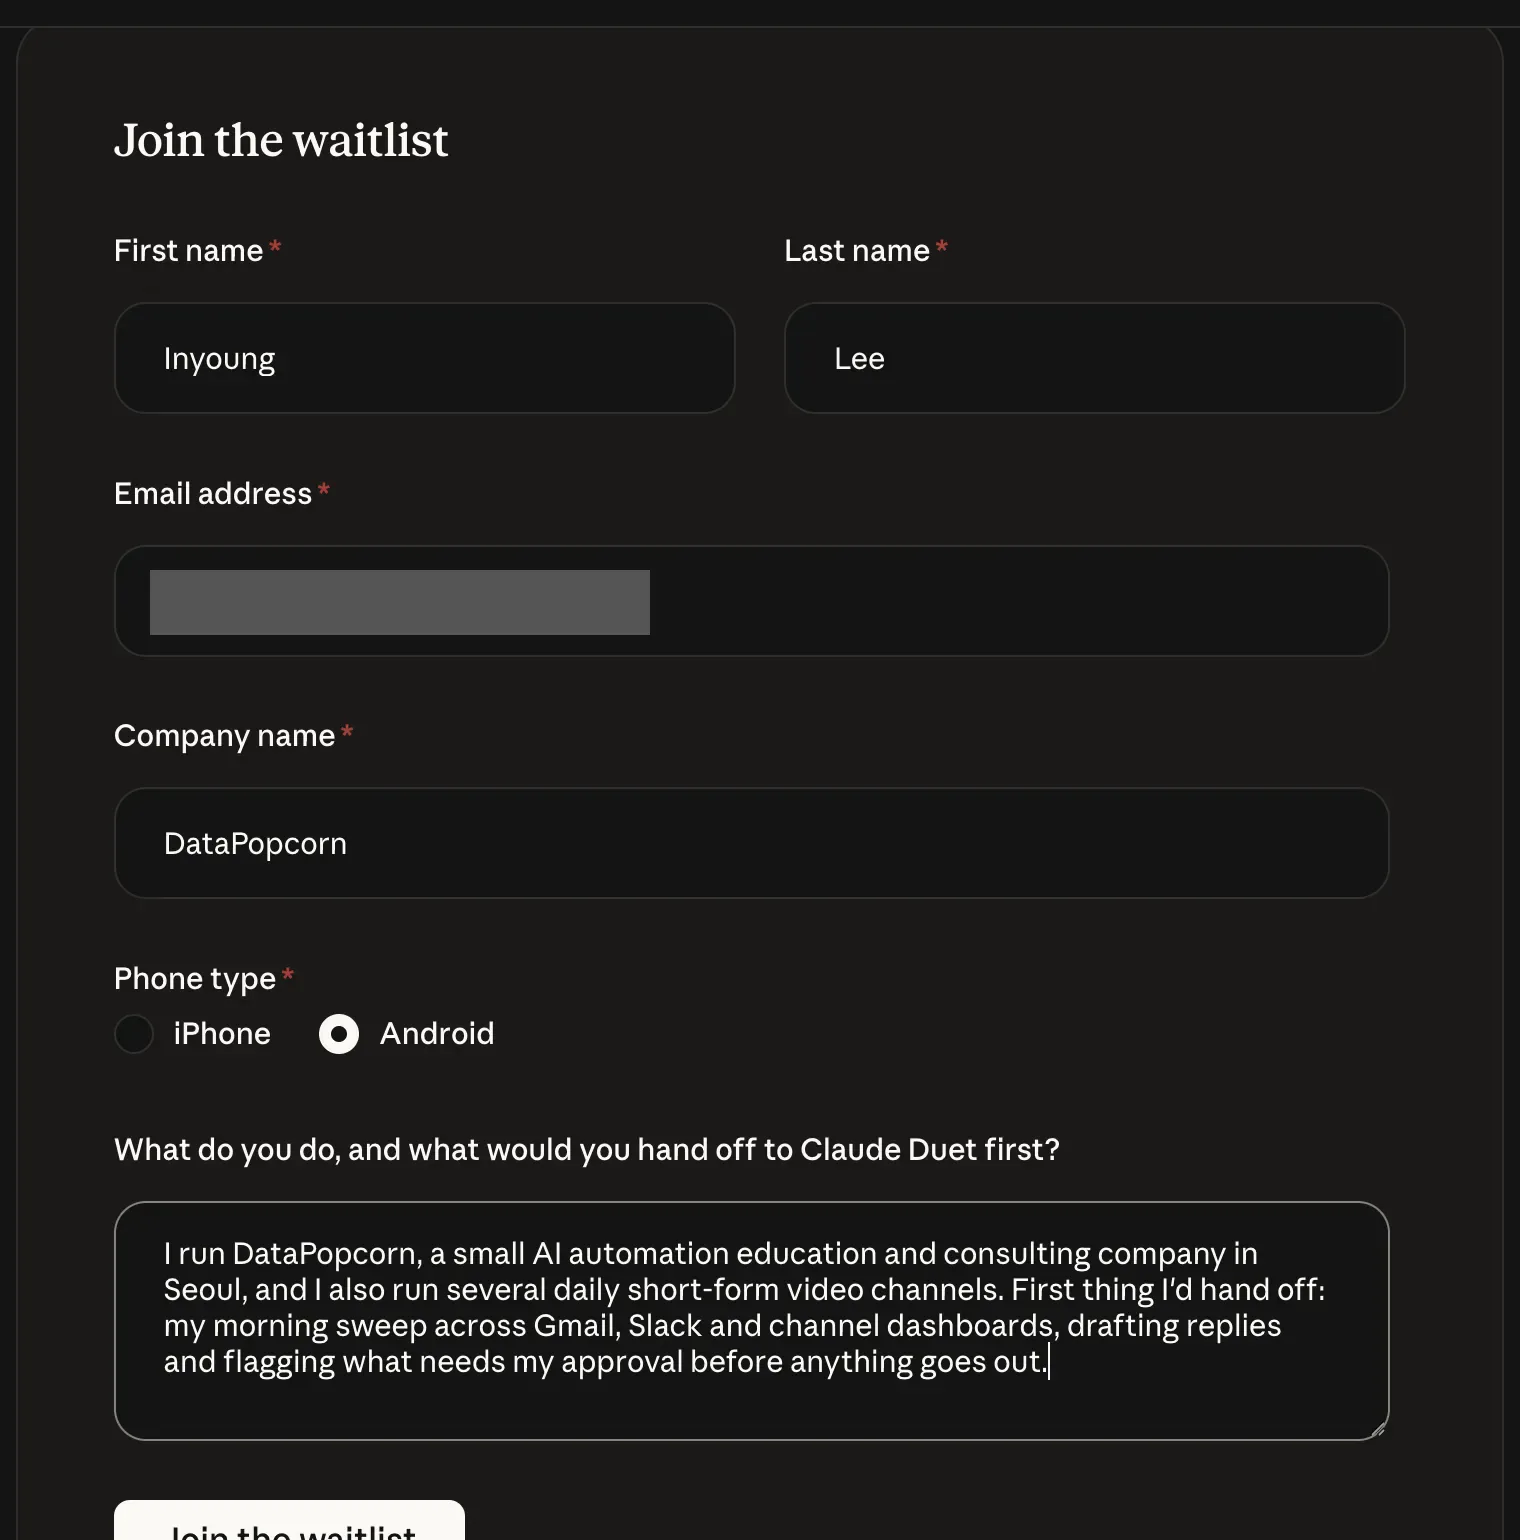
Task: Click inside the Email address input box
Action: (x=752, y=601)
